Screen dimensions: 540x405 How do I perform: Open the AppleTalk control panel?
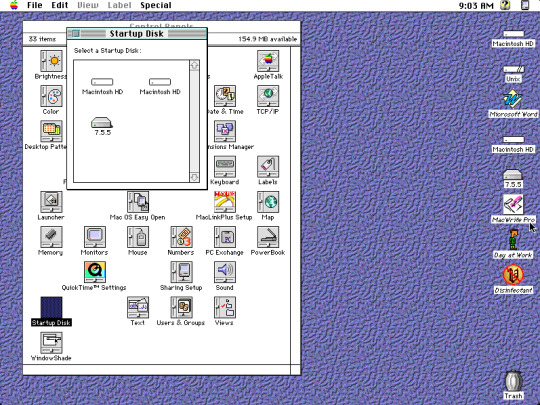(268, 61)
